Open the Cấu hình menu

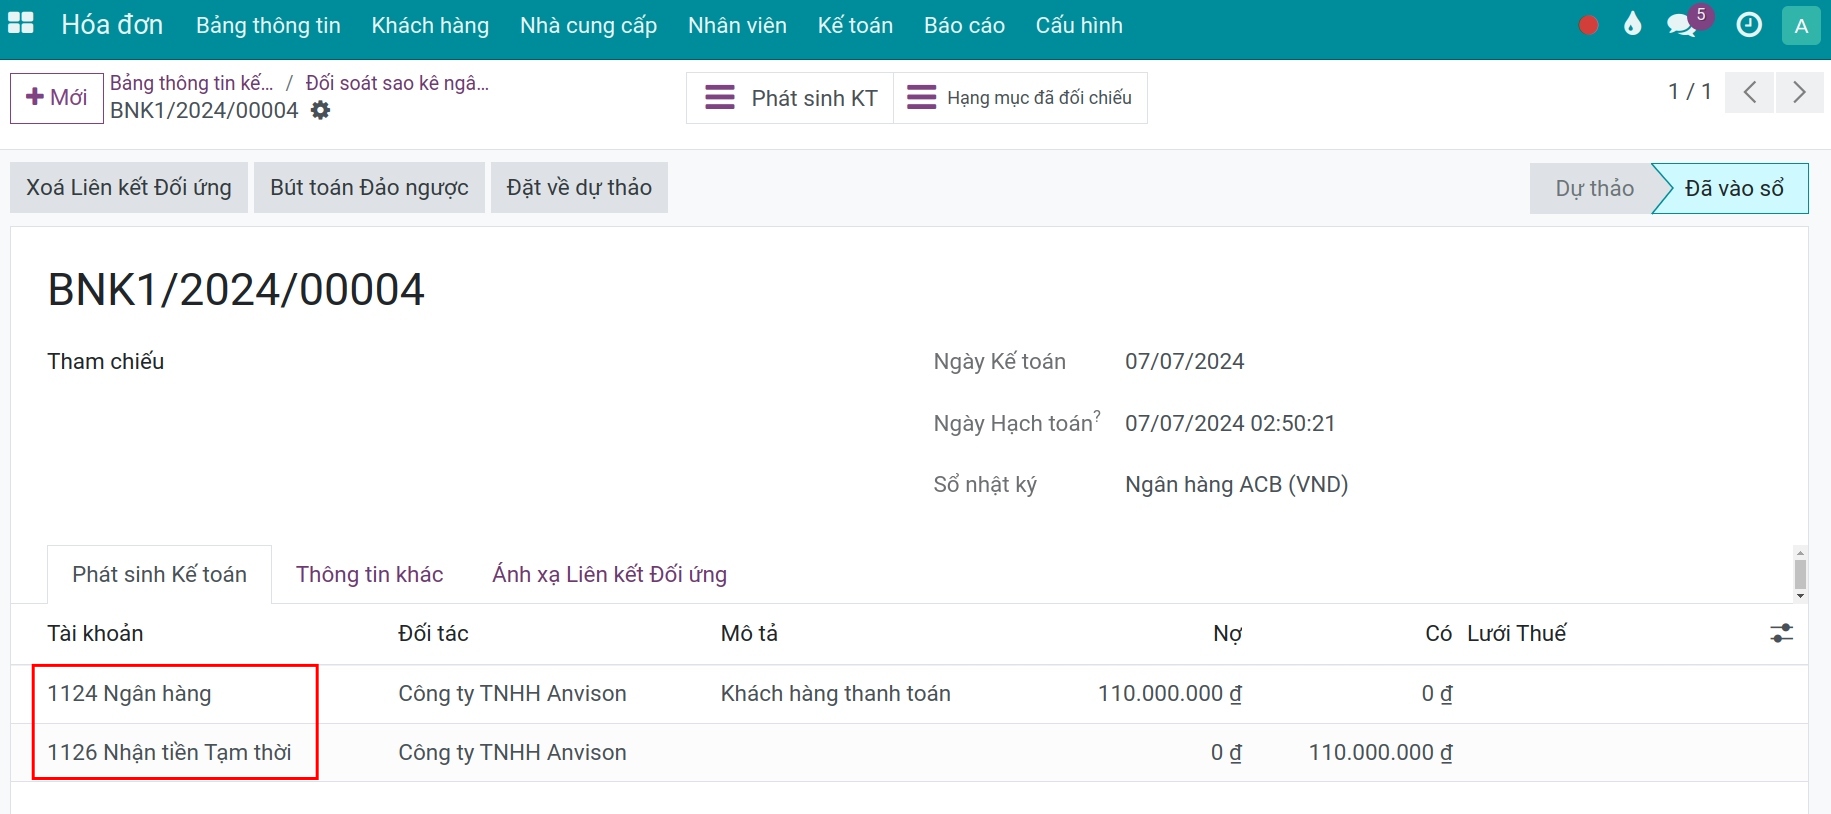(x=1079, y=26)
